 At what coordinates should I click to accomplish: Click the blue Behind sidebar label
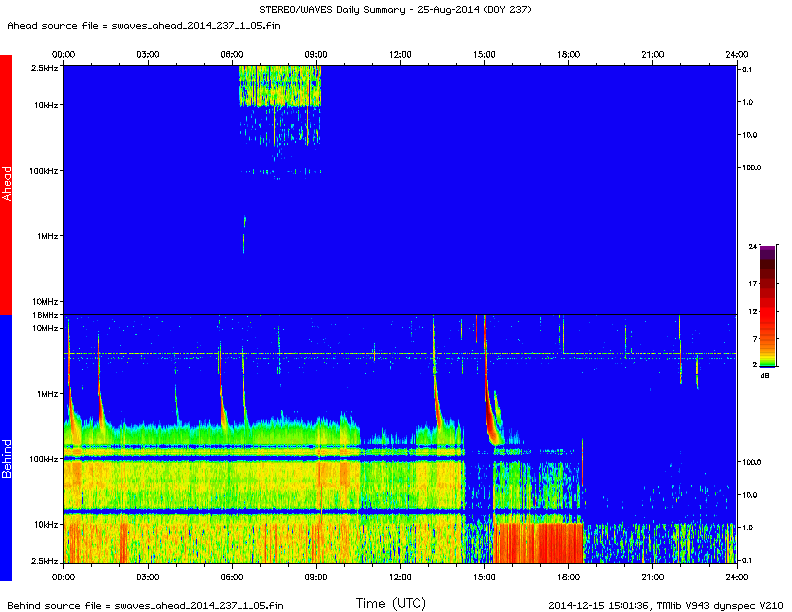pos(6,447)
